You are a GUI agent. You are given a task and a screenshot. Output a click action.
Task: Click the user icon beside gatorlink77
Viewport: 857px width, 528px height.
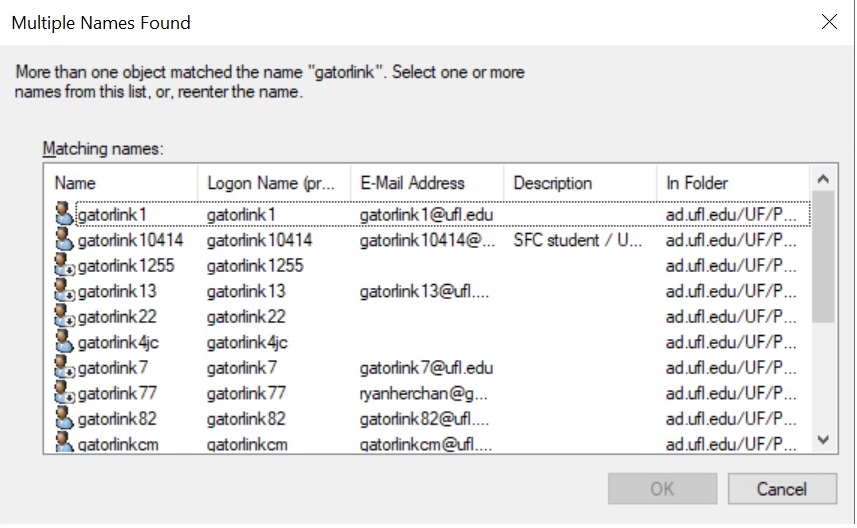pyautogui.click(x=64, y=394)
